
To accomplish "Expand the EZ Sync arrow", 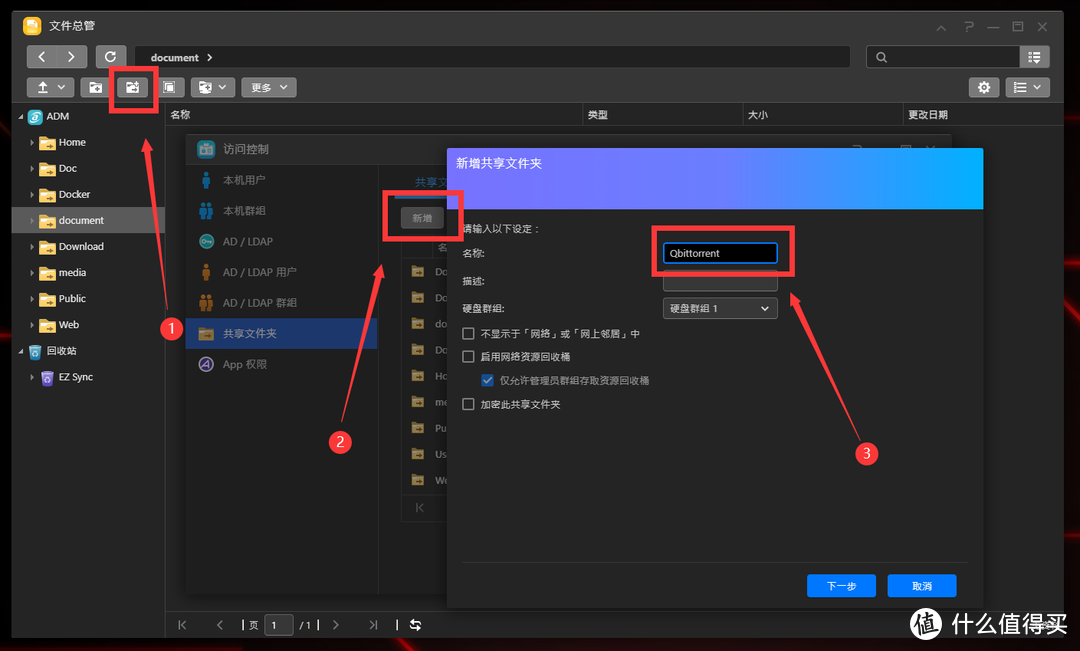I will coord(32,378).
